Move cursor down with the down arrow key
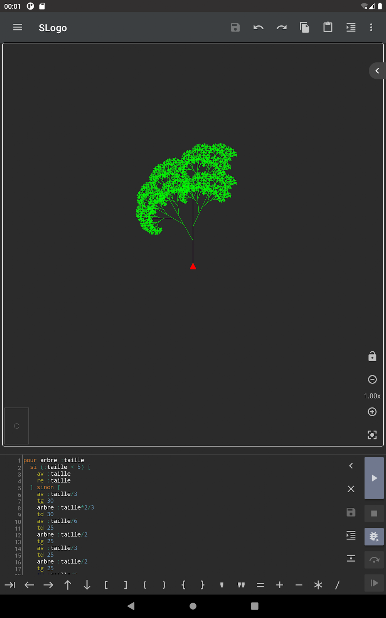The width and height of the screenshot is (386, 618). (87, 585)
